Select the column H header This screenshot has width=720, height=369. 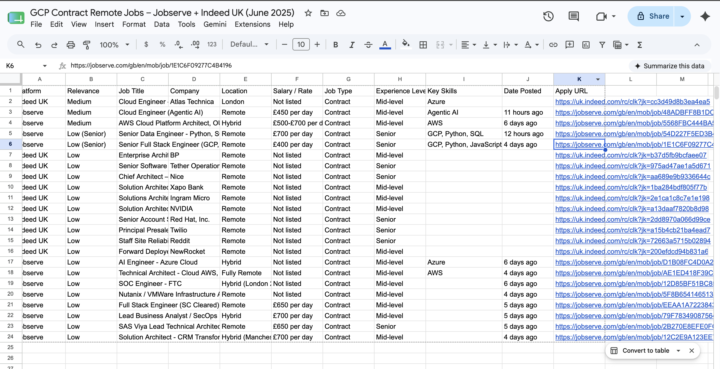pos(399,79)
